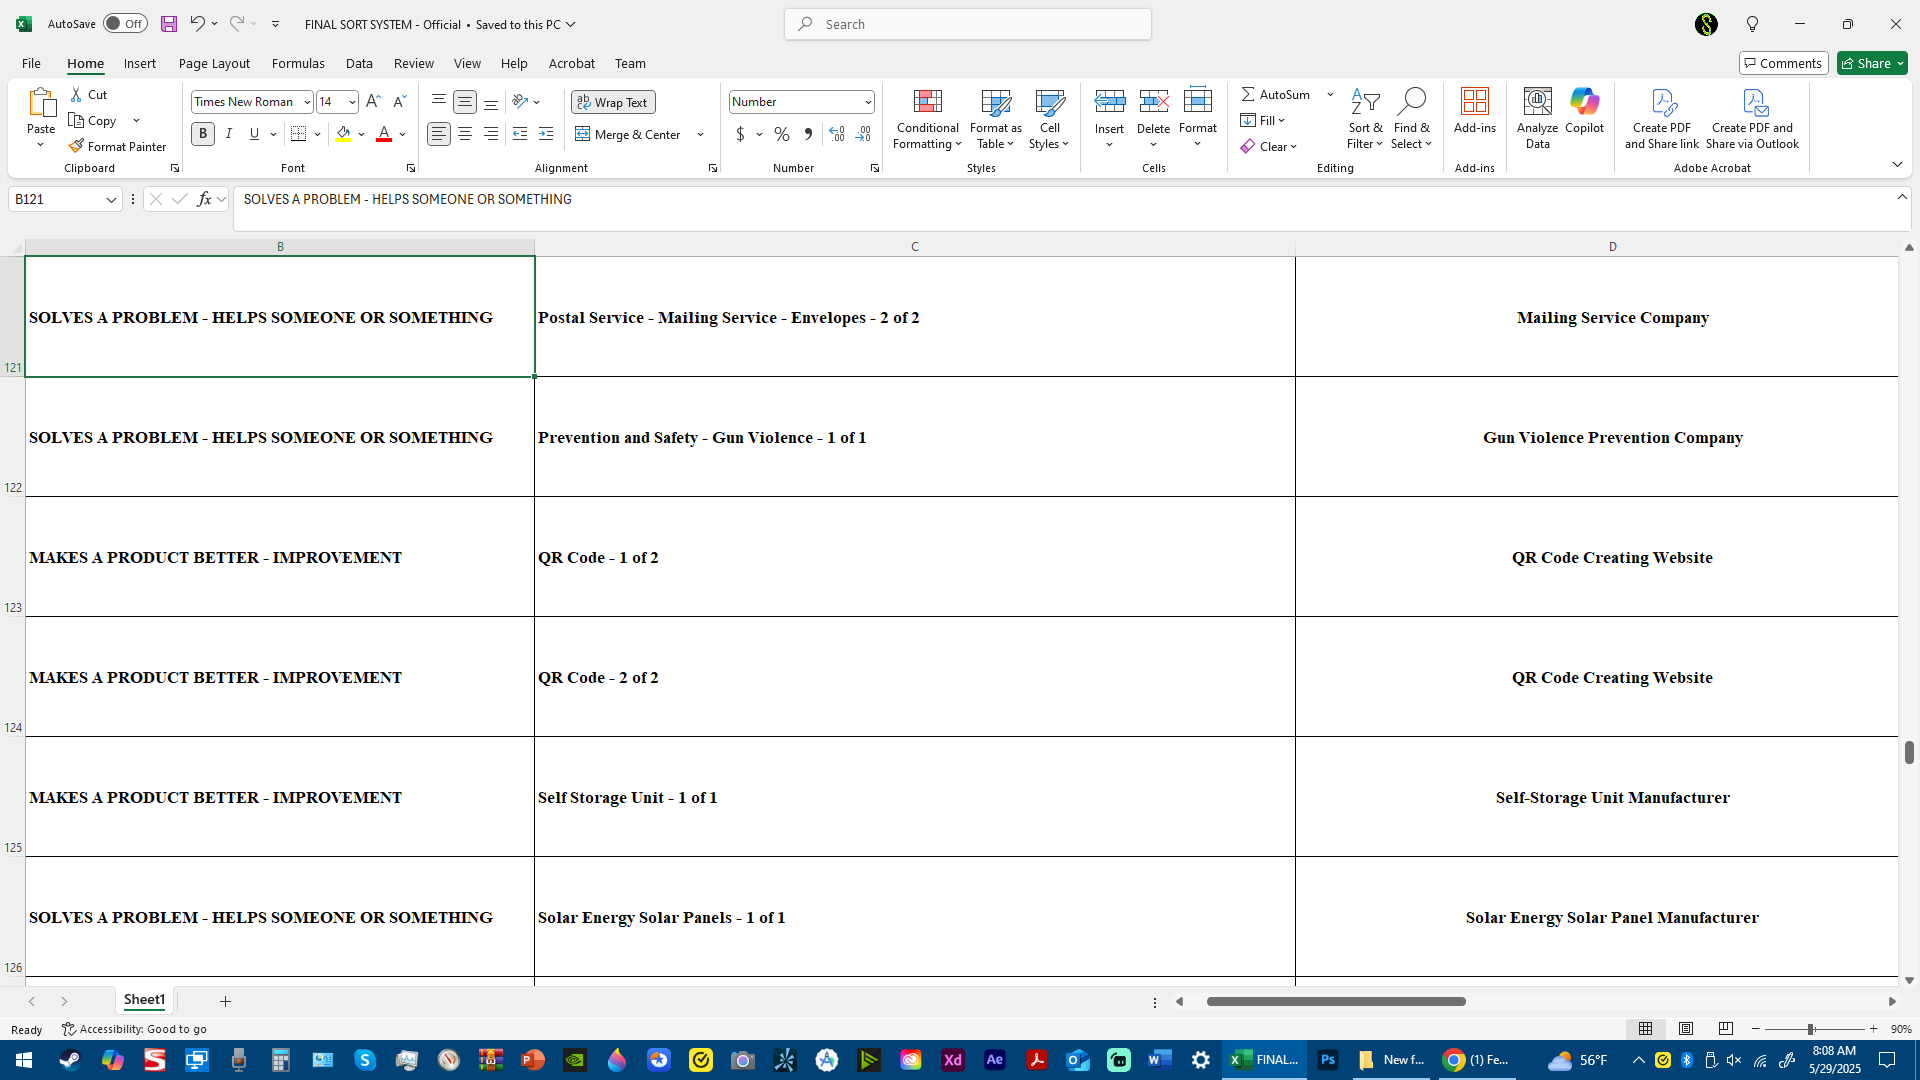Open Conditional Formatting icon in Styles
Screen dimensions: 1920x1080
927,102
